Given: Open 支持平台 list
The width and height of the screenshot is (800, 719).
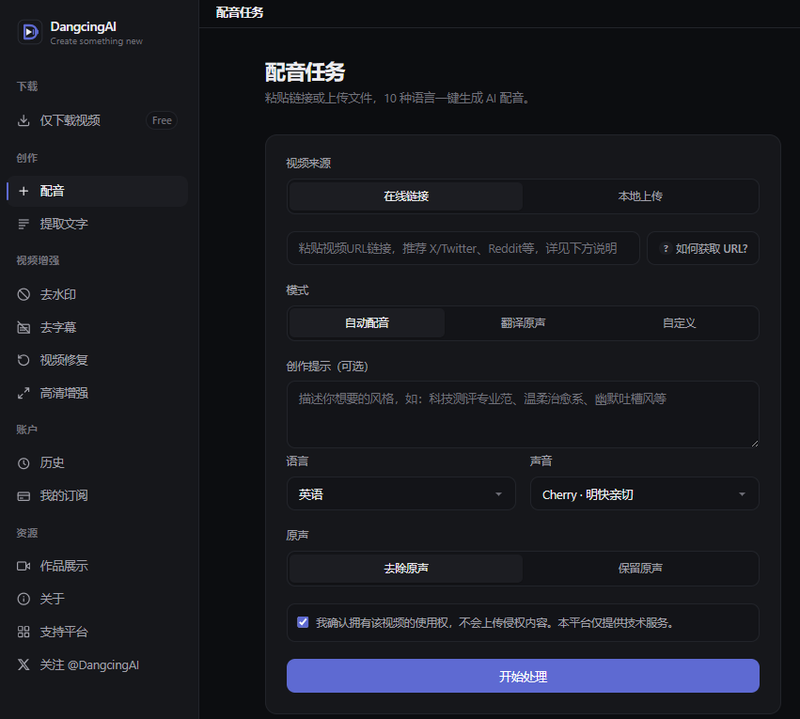Looking at the screenshot, I should click(97, 632).
